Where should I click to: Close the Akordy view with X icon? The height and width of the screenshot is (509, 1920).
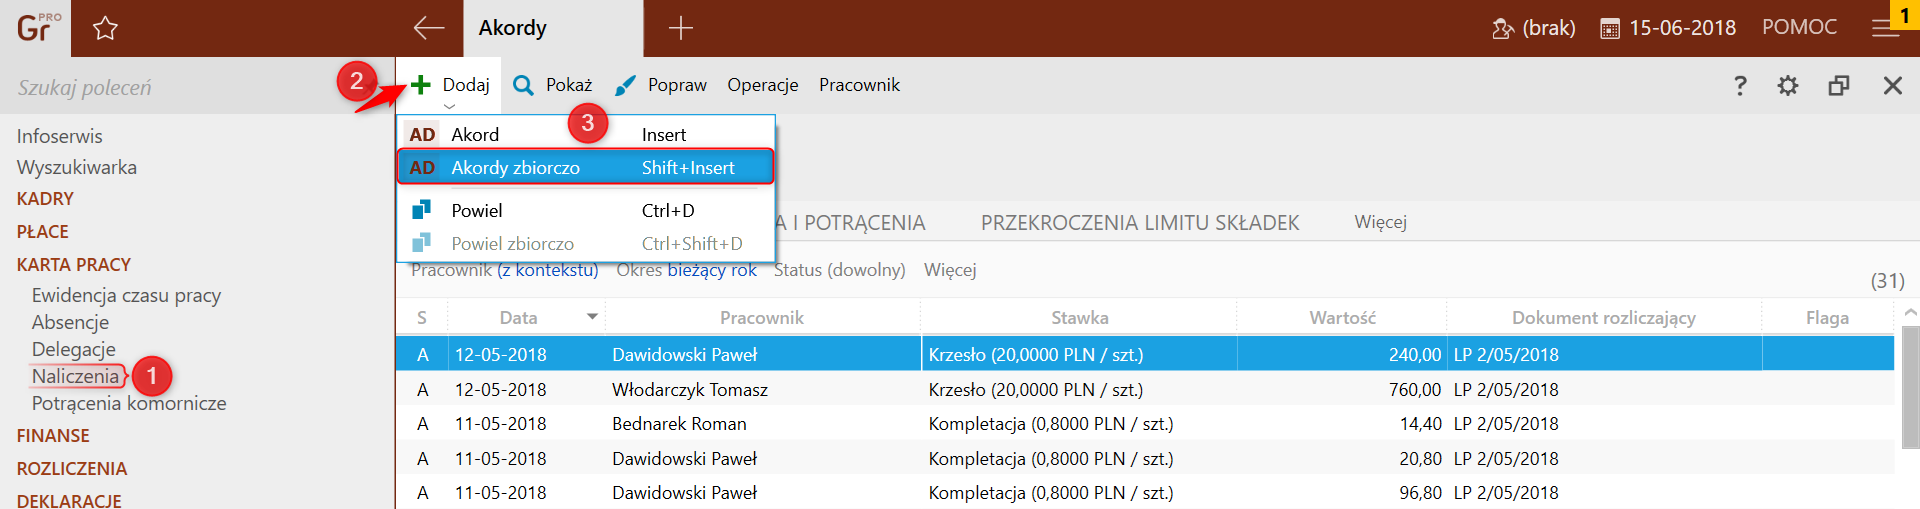(1893, 85)
